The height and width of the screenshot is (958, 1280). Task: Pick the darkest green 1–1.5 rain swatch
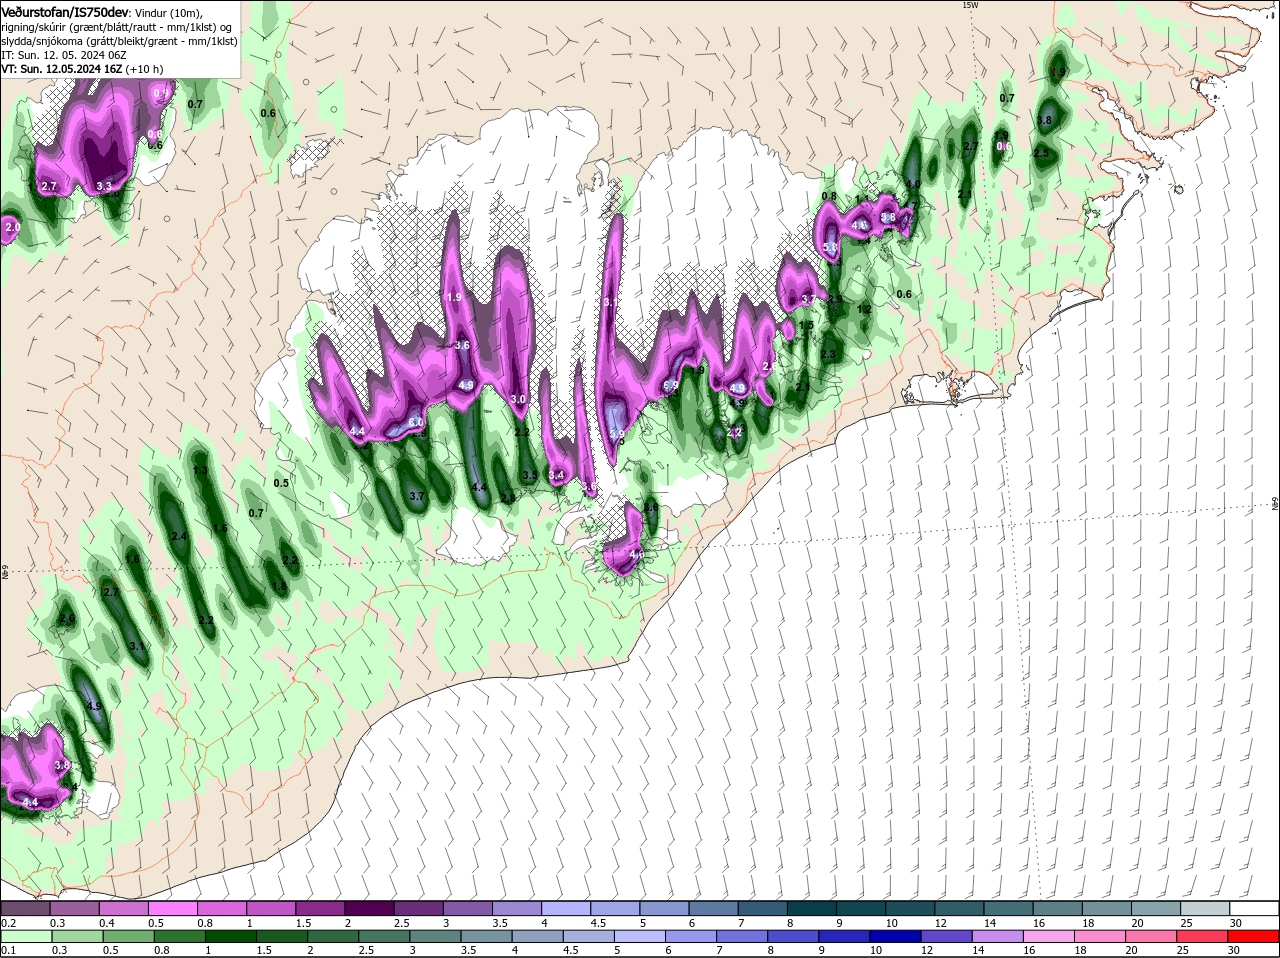click(233, 937)
